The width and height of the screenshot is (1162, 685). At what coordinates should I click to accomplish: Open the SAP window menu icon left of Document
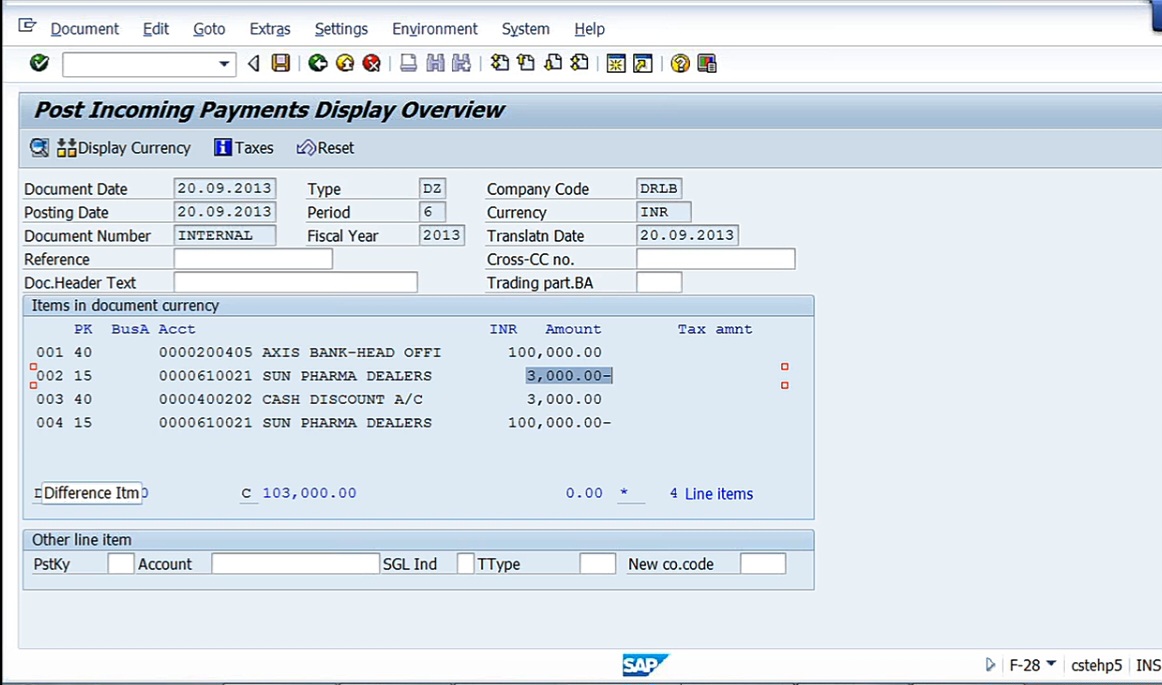coord(27,27)
